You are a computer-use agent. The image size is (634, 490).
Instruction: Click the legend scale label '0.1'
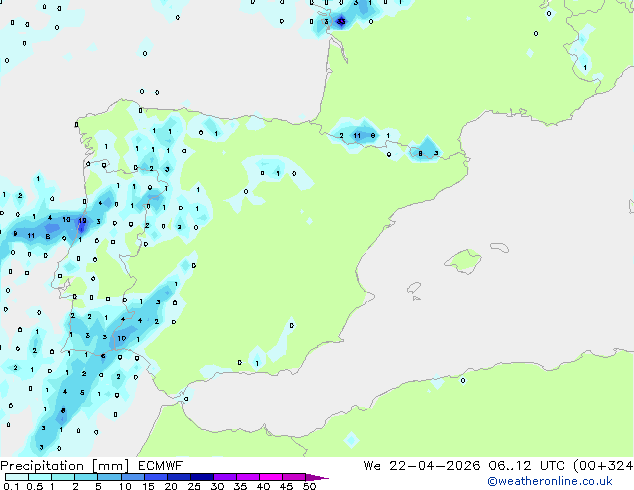pos(11,486)
